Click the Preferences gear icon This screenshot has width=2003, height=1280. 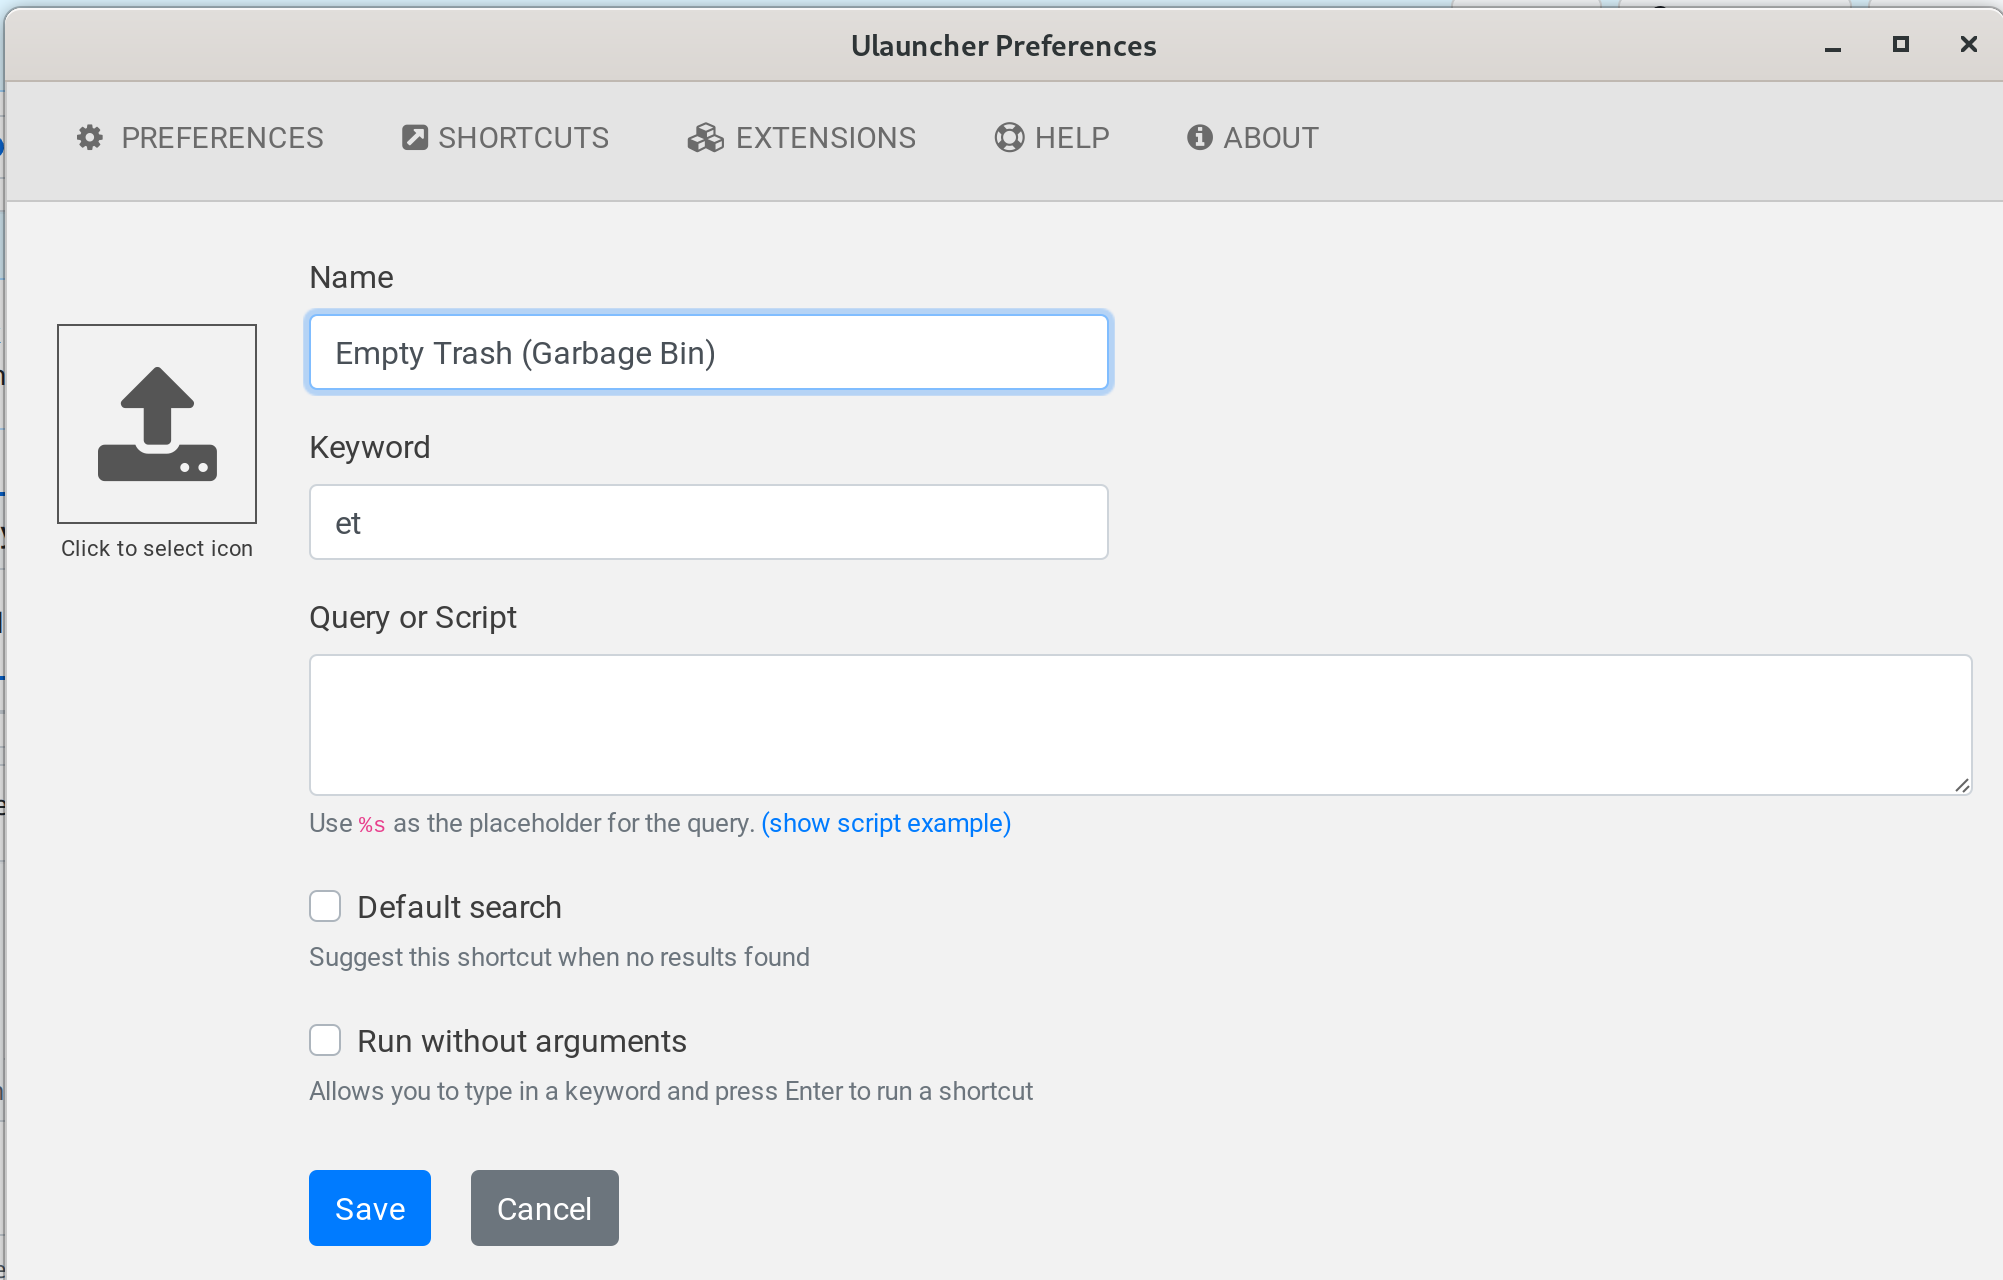(90, 138)
